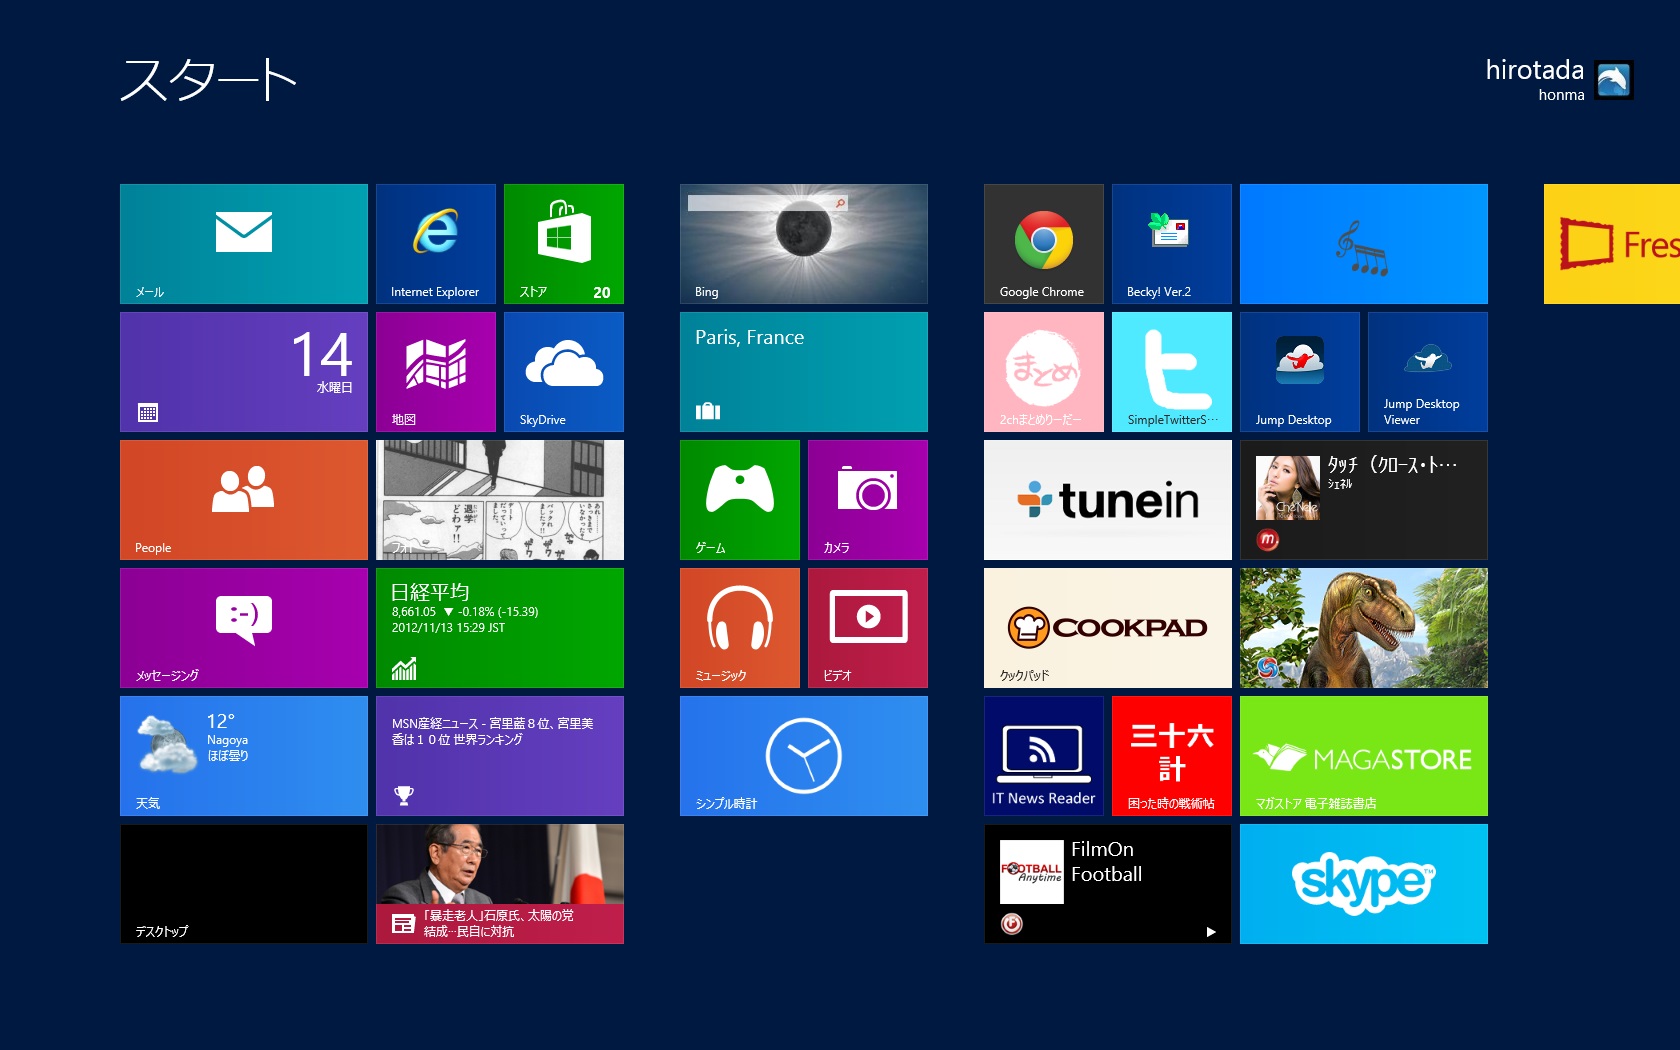Launch the Jump Desktop Viewer tile

[x=1428, y=372]
